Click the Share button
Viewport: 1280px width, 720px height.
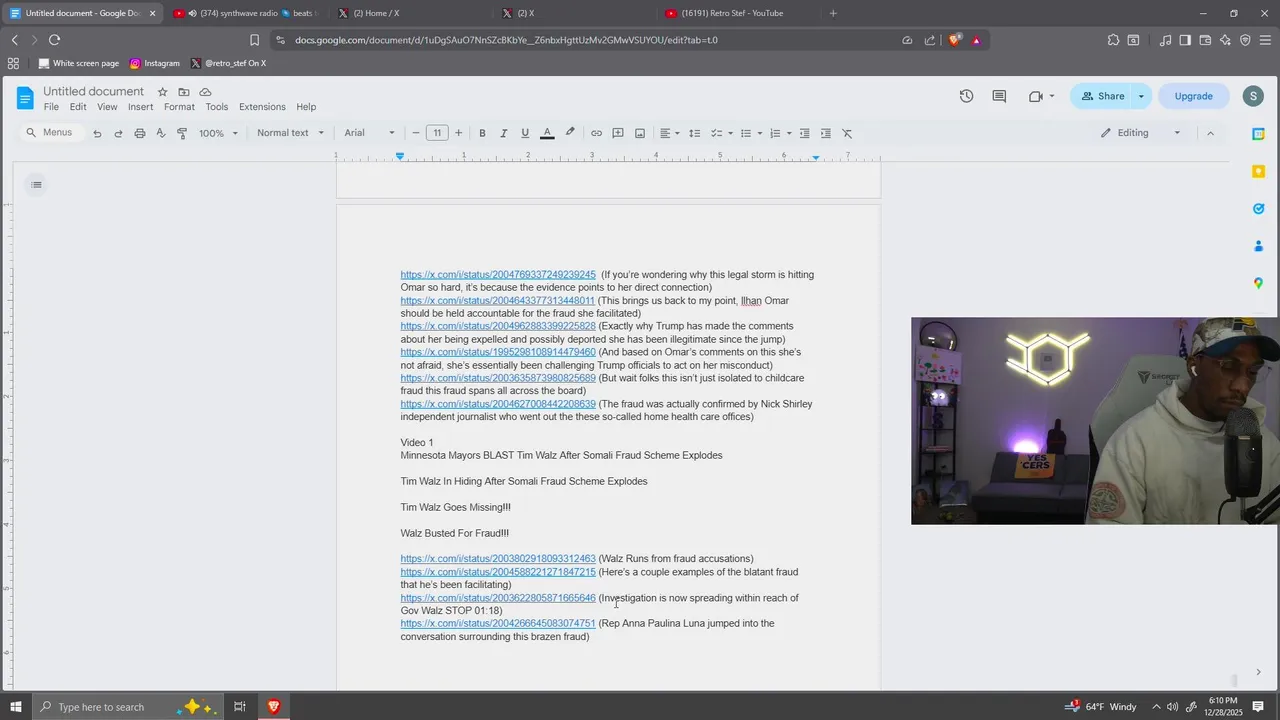click(x=1102, y=96)
